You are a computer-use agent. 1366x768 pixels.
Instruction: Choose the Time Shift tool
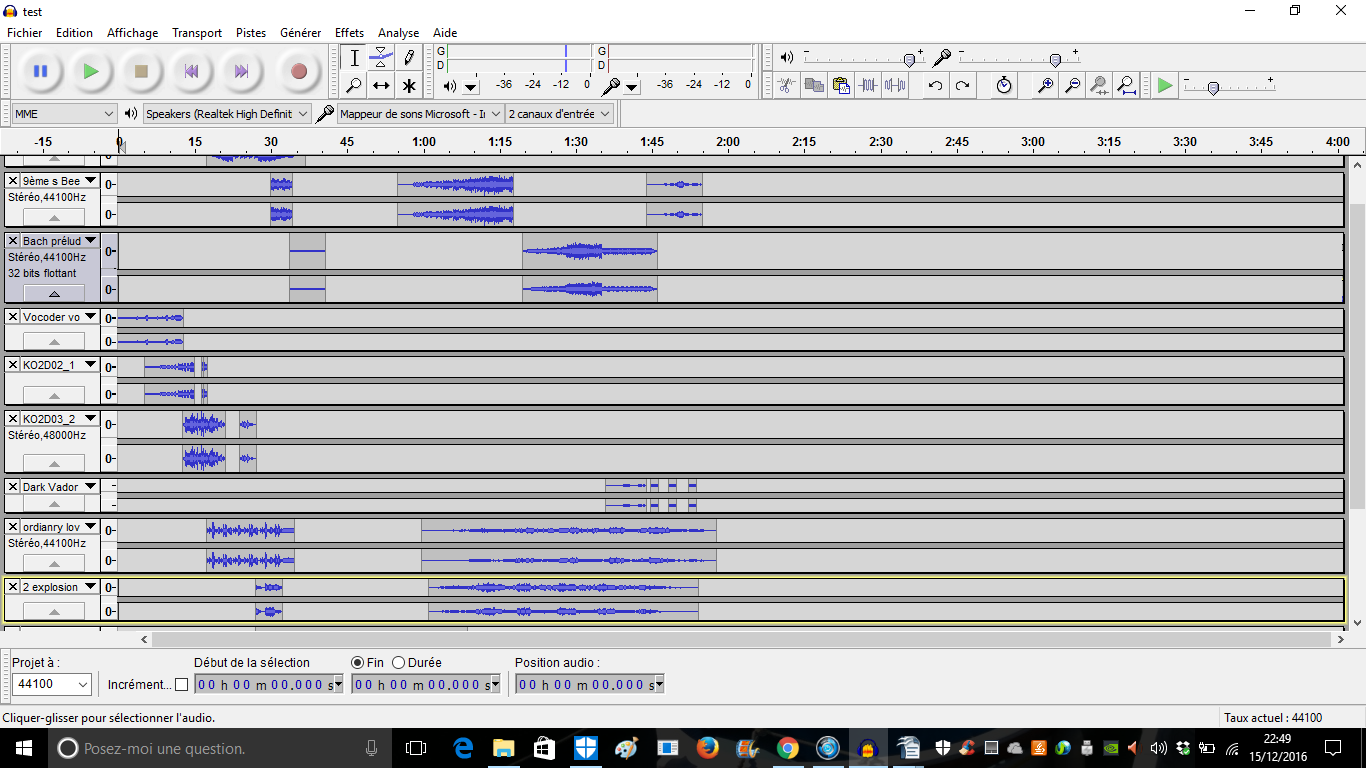click(381, 86)
